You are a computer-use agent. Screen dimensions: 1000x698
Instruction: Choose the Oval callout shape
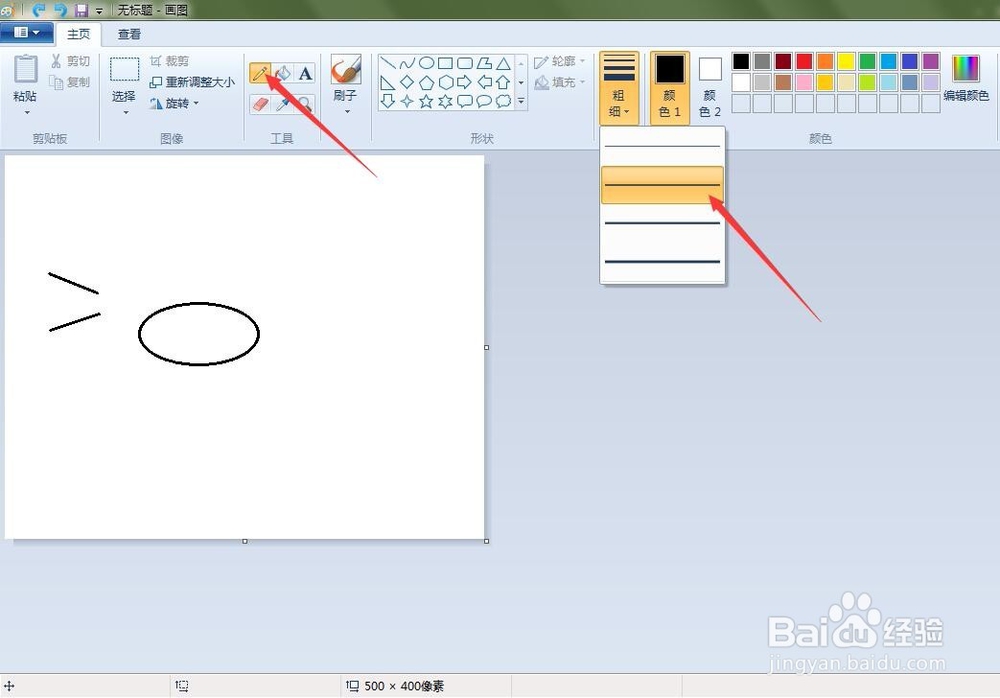(x=484, y=101)
